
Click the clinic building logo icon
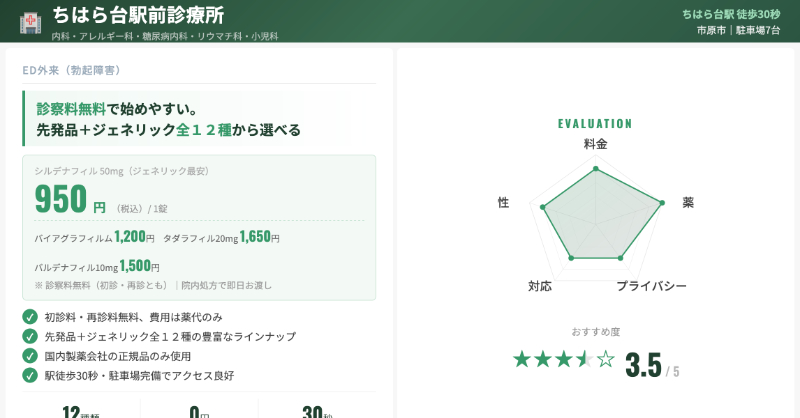click(x=31, y=21)
